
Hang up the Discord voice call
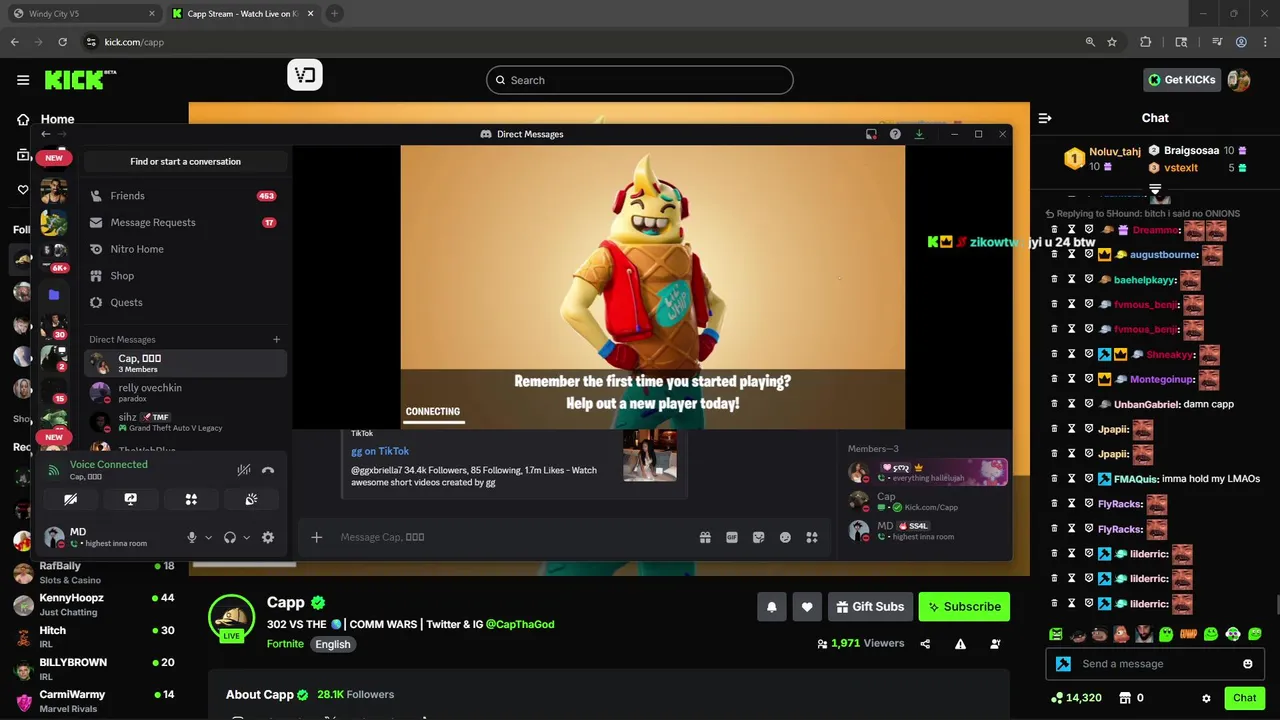pyautogui.click(x=268, y=470)
